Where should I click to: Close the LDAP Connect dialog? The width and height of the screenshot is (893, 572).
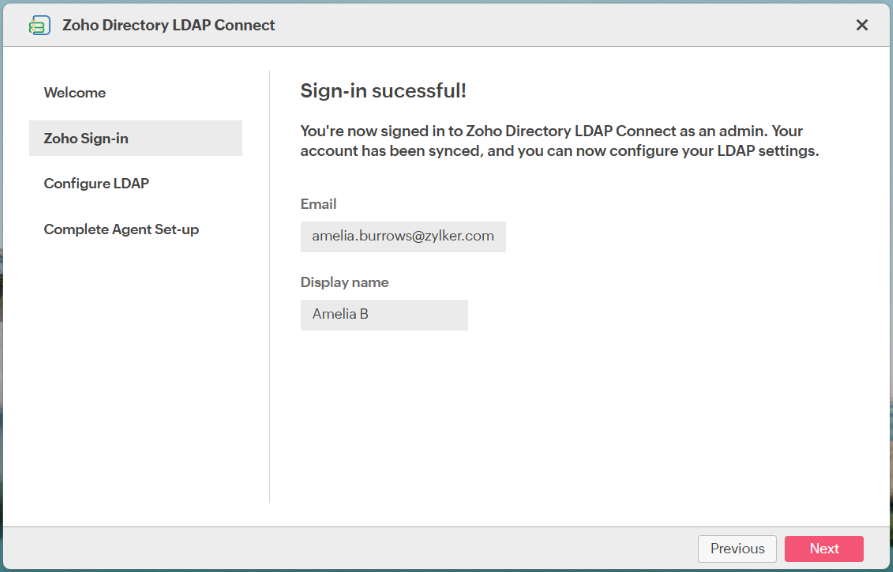pos(862,25)
